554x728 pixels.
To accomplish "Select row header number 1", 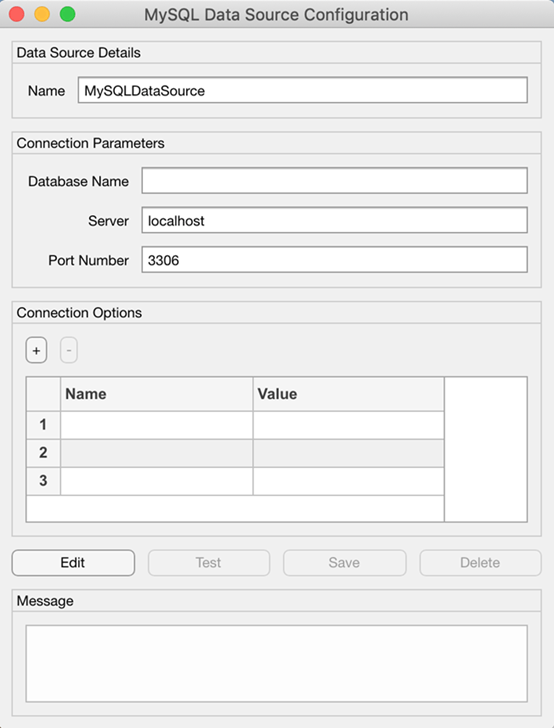I will tap(43, 425).
